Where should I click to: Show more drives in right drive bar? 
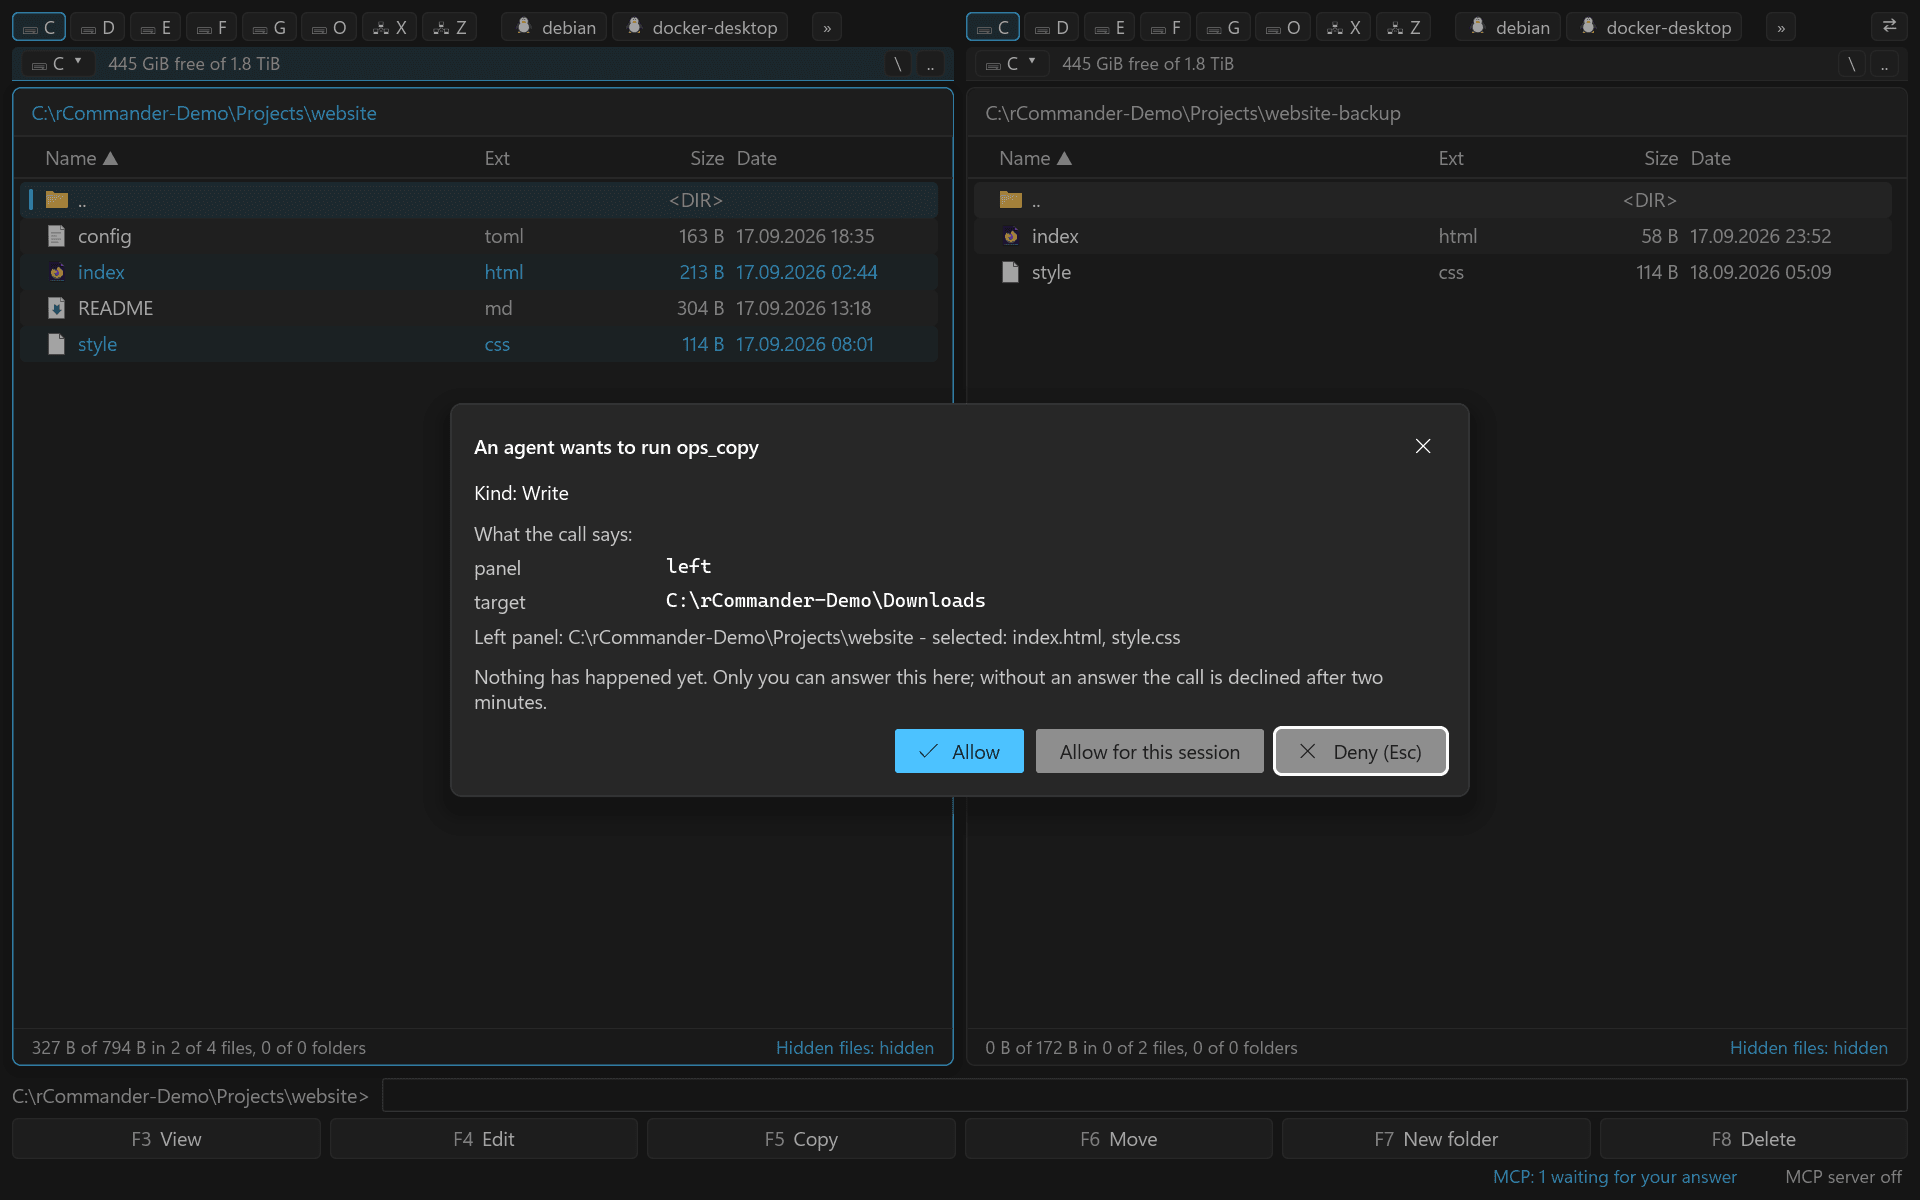1781,28
